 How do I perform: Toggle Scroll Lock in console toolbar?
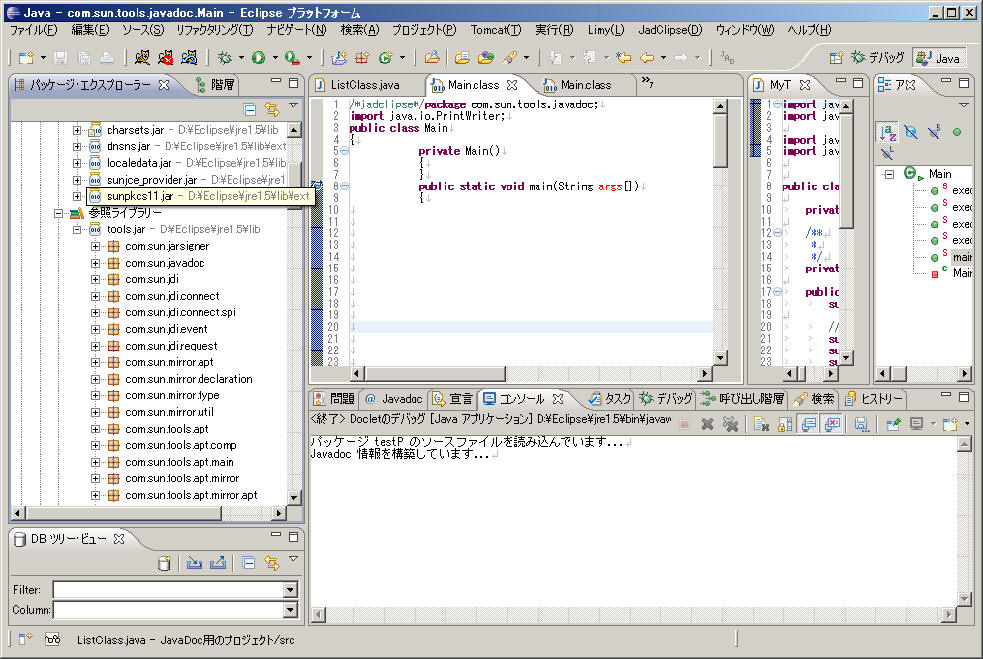[784, 424]
